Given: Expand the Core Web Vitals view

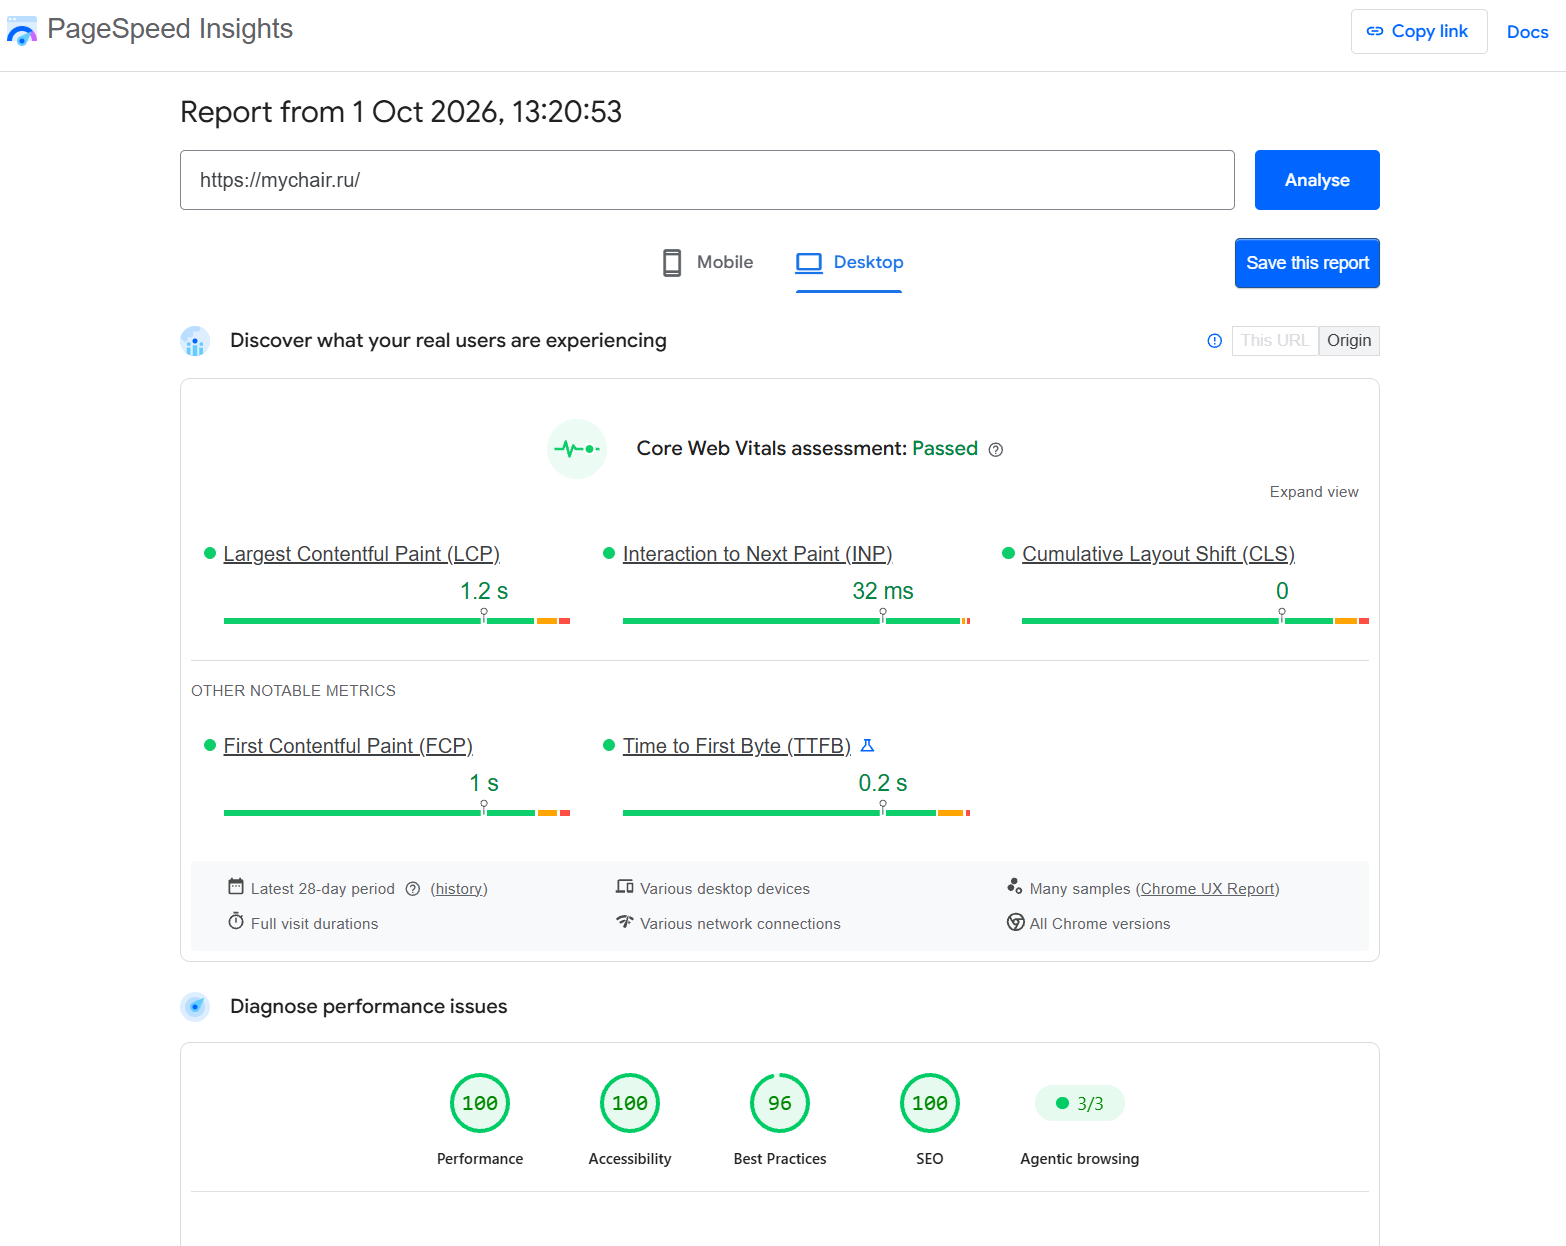Looking at the screenshot, I should 1314,492.
